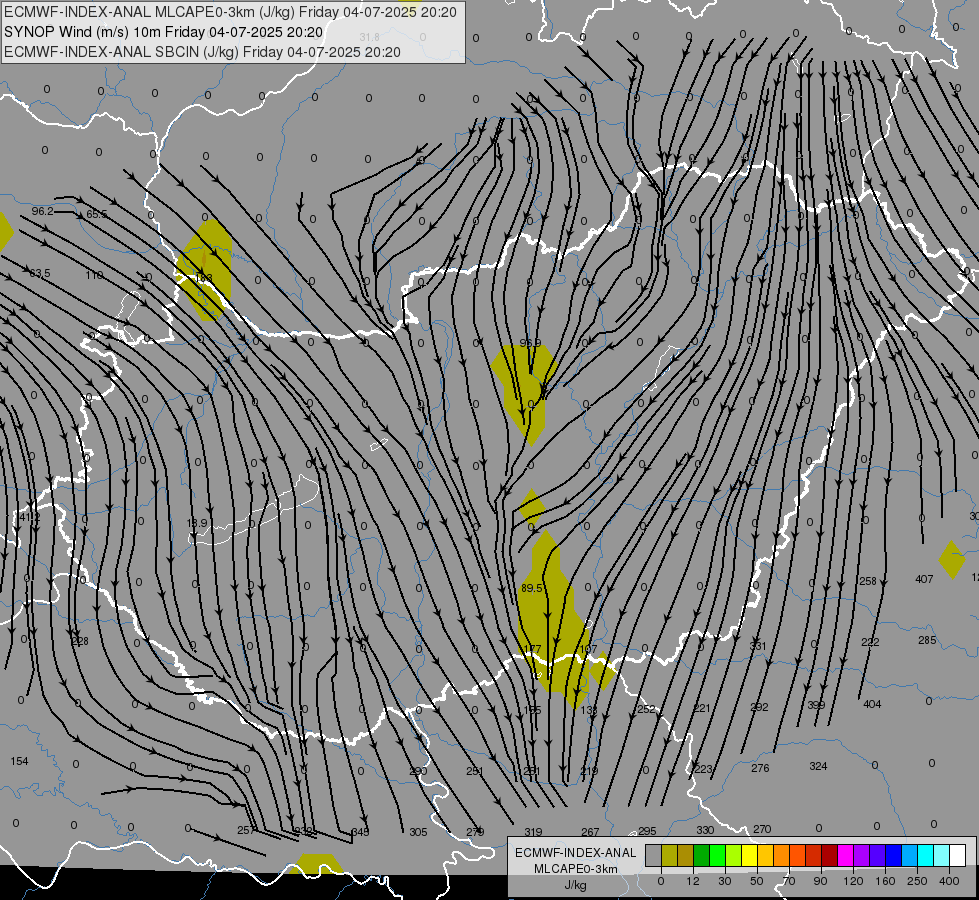Click the gray swatch in the legend
The image size is (979, 900).
[653, 855]
